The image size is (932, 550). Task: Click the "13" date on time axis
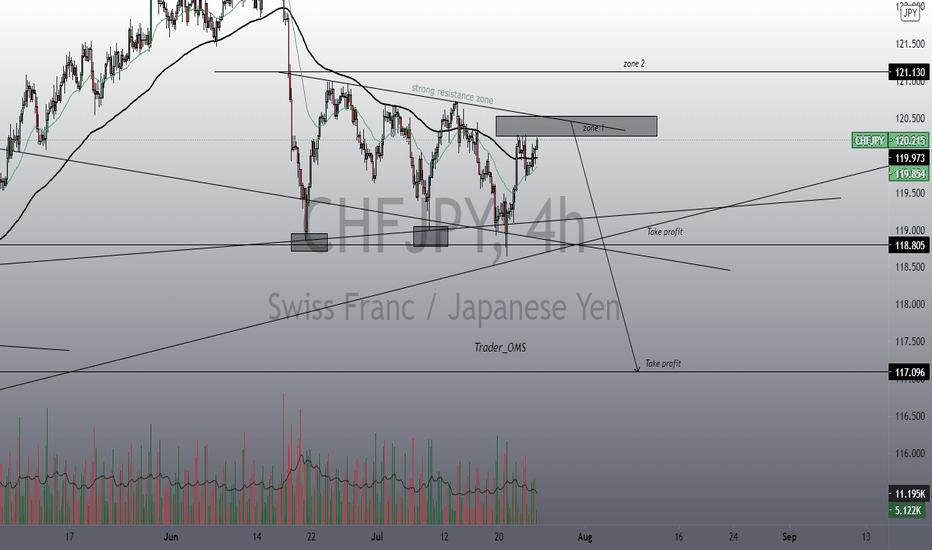pos(866,537)
